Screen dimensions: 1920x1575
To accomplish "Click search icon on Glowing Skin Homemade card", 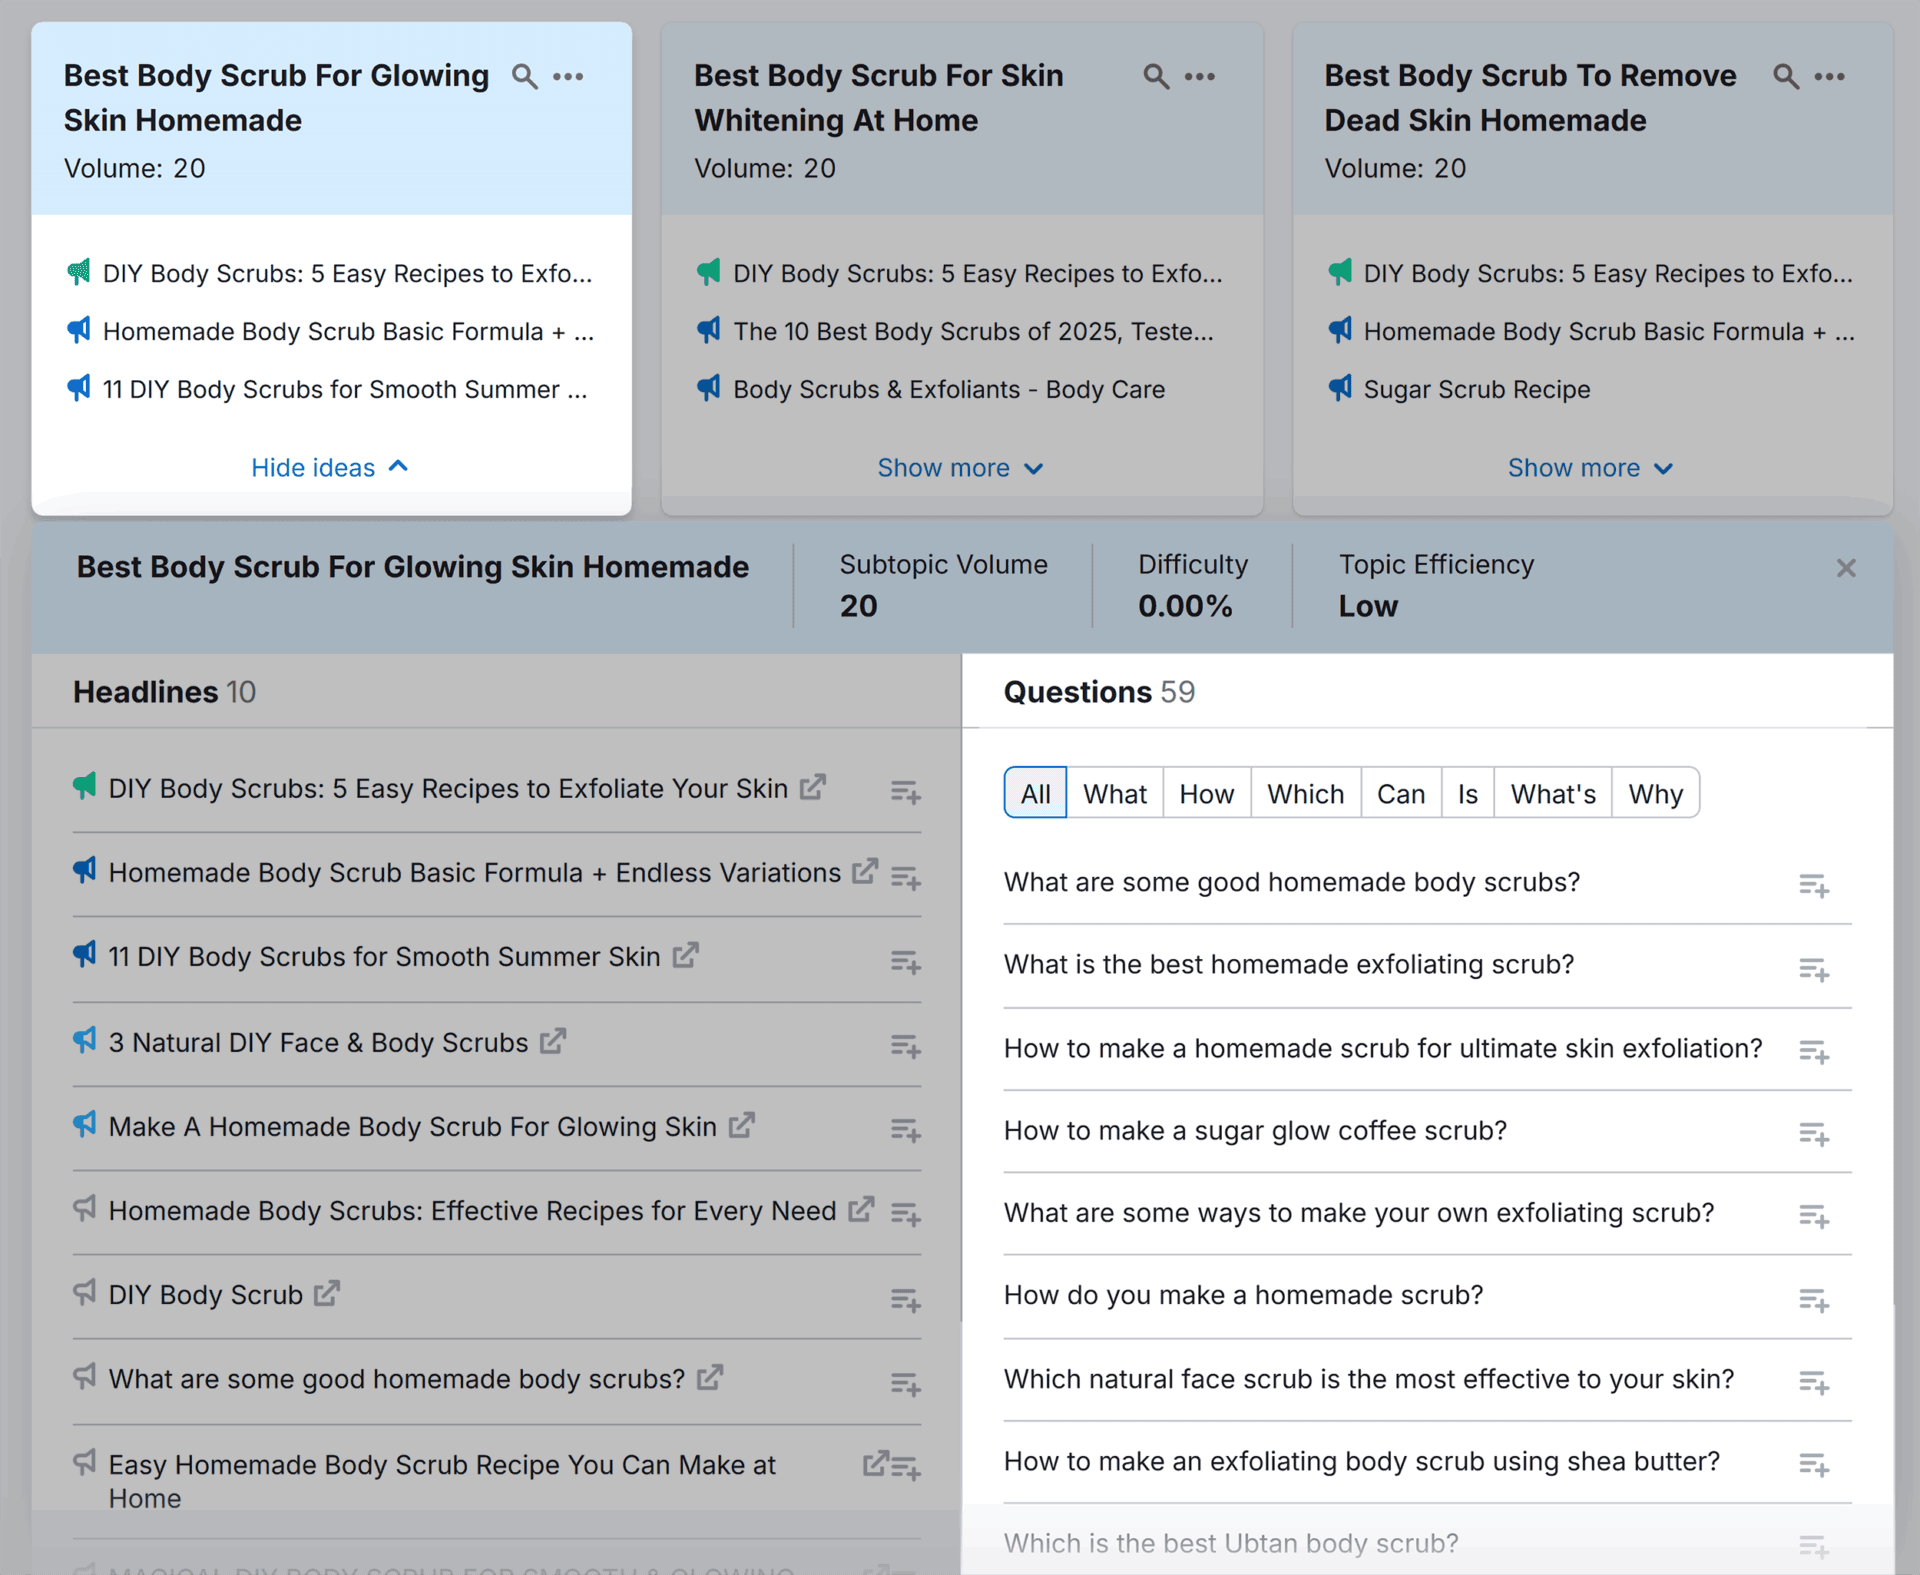I will (x=524, y=76).
